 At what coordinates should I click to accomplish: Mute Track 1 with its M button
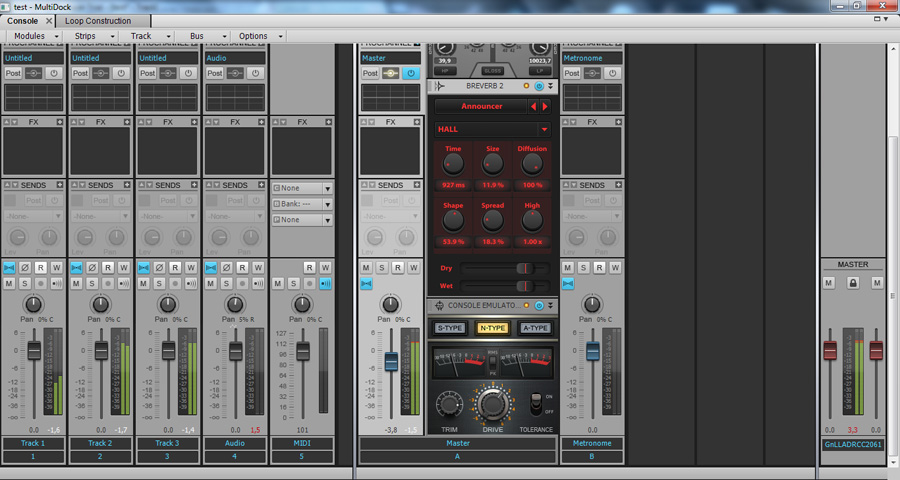tap(9, 284)
